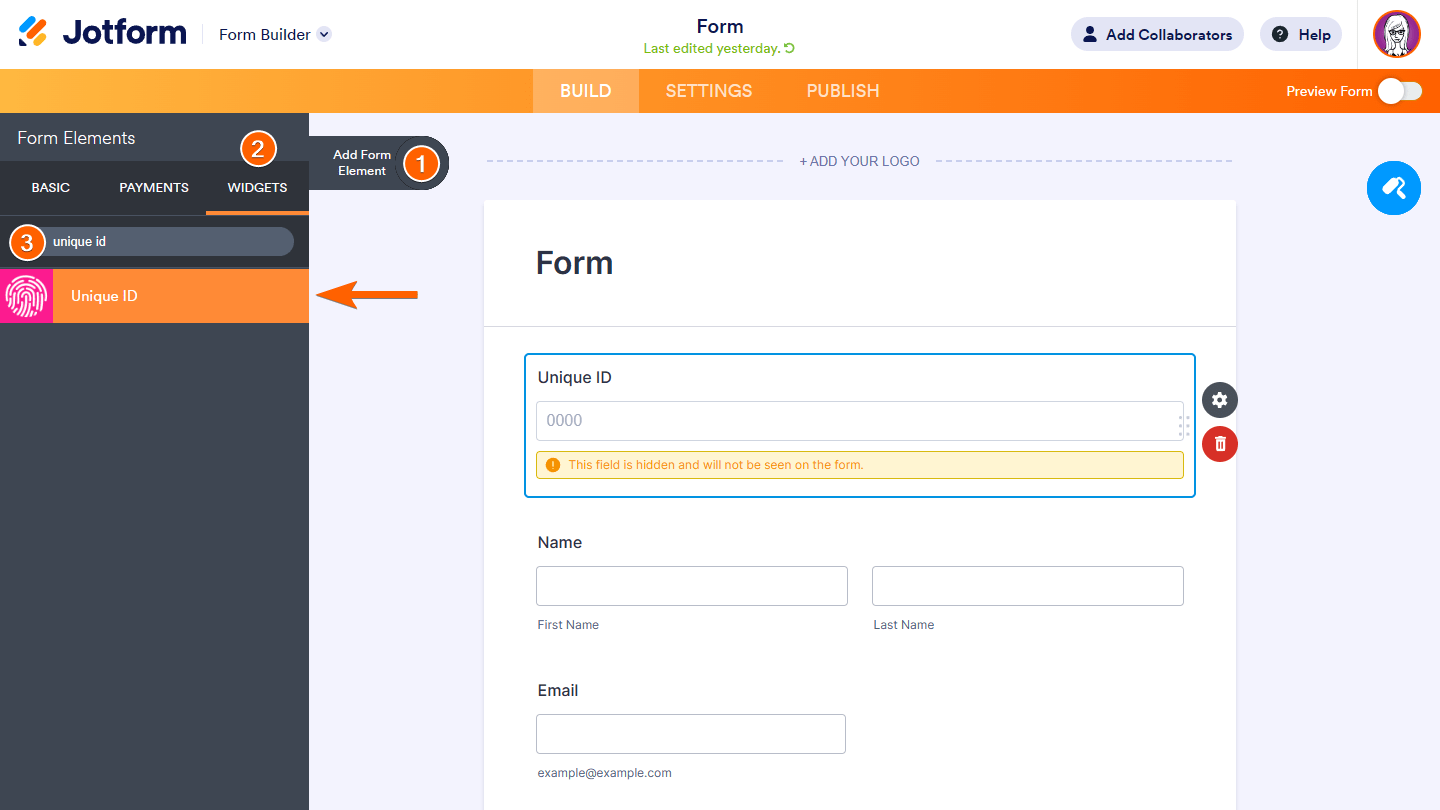Click the Jotform logo
1440x810 pixels.
coord(102,33)
